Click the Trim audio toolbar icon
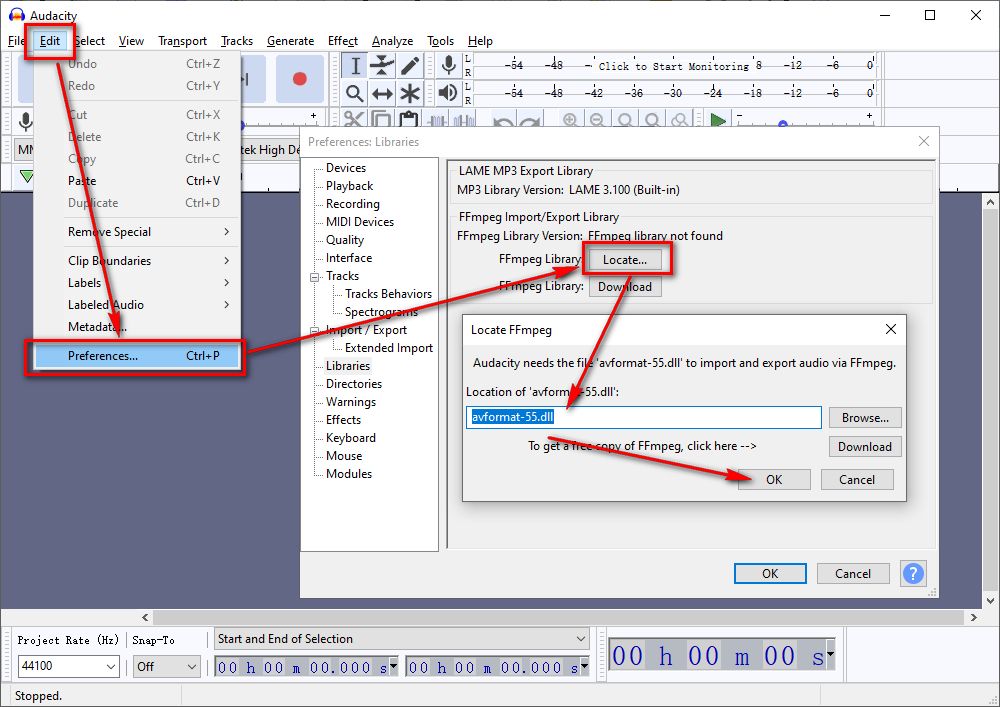This screenshot has width=1000, height=707. pyautogui.click(x=437, y=120)
